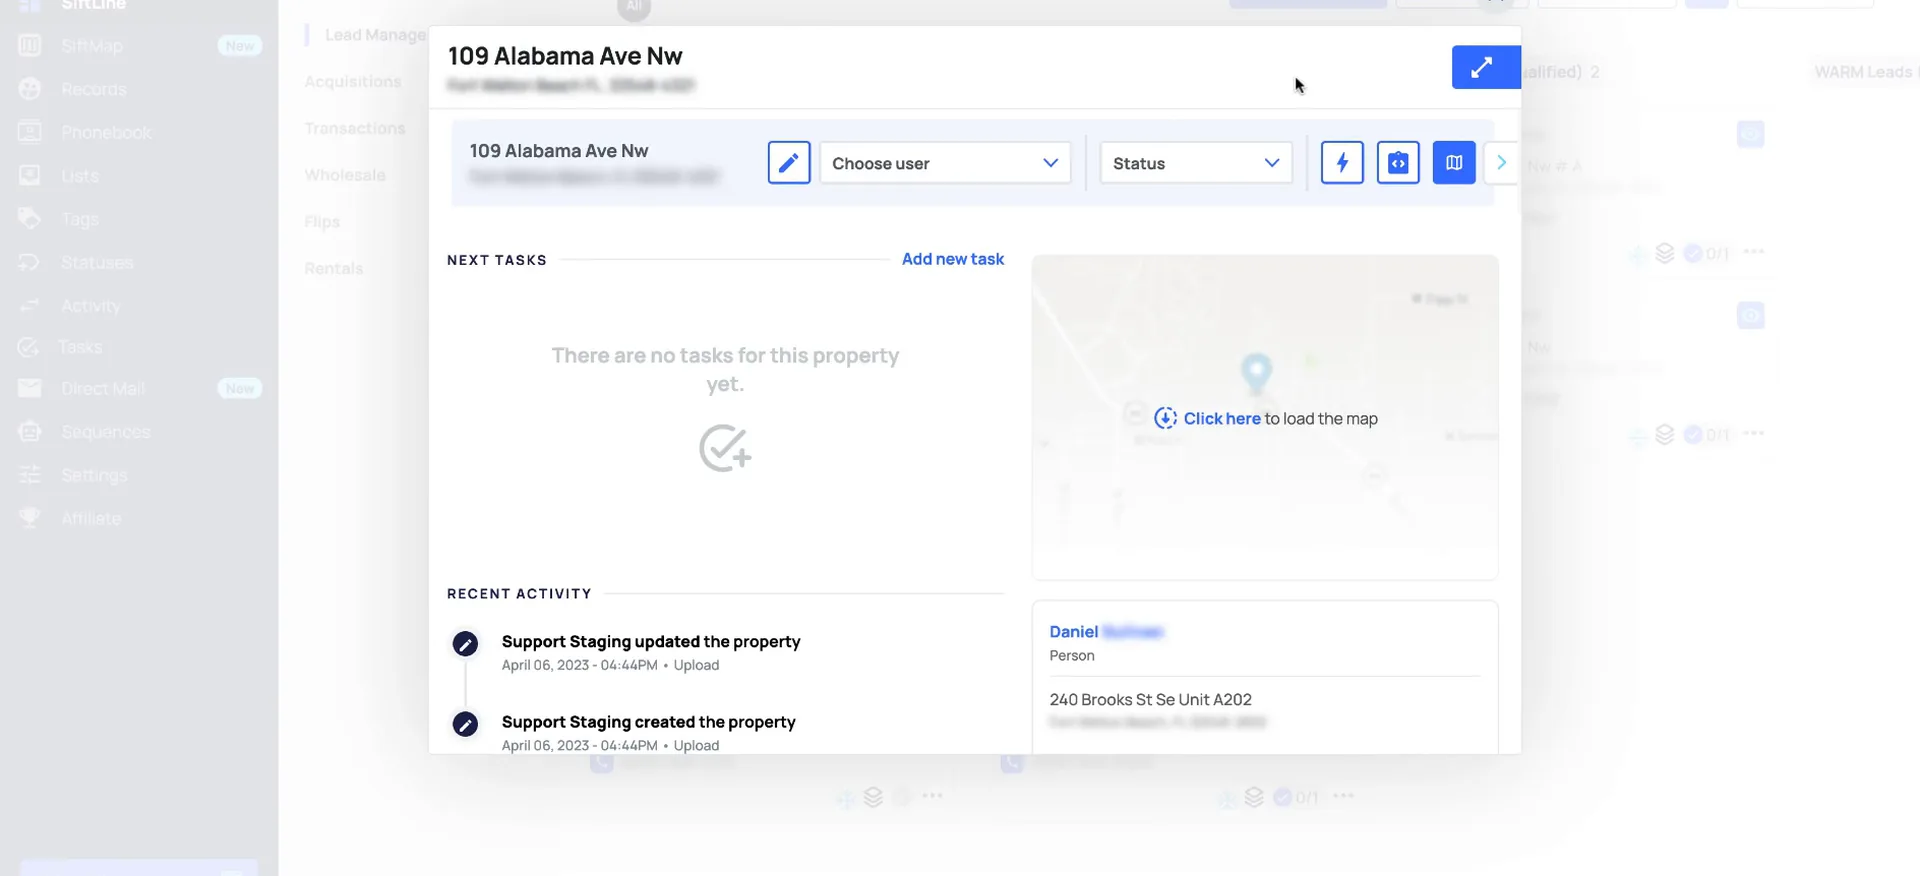Open Sequences in the sidebar
Image resolution: width=1920 pixels, height=876 pixels.
[x=106, y=432]
